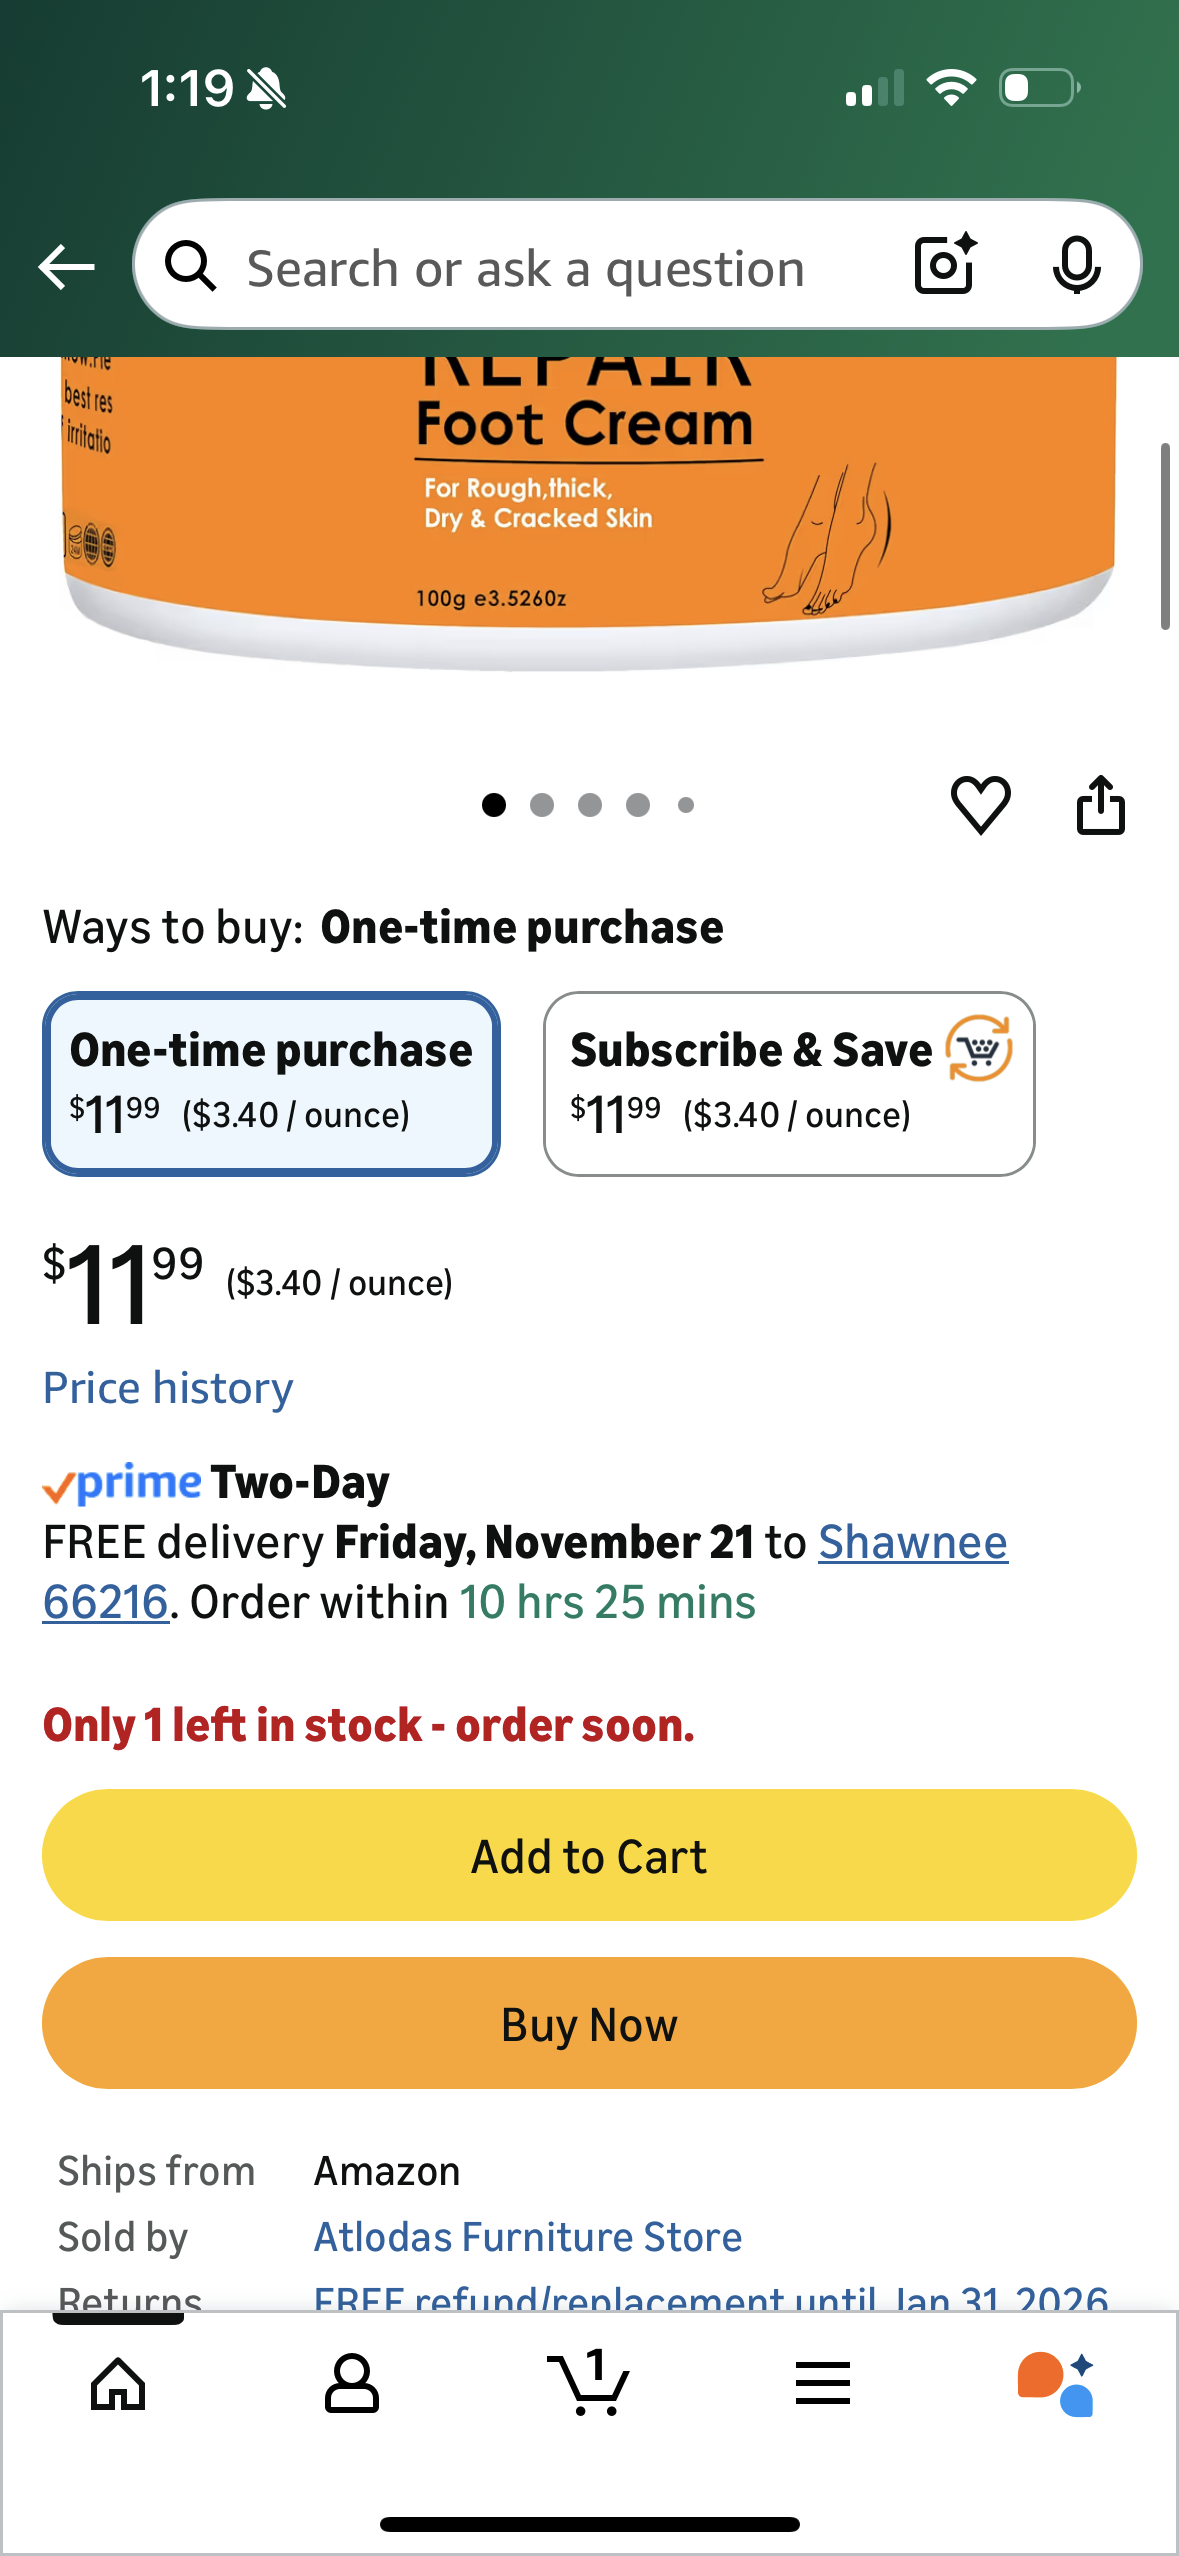
Task: Open the hamburger menu
Action: click(x=823, y=2384)
